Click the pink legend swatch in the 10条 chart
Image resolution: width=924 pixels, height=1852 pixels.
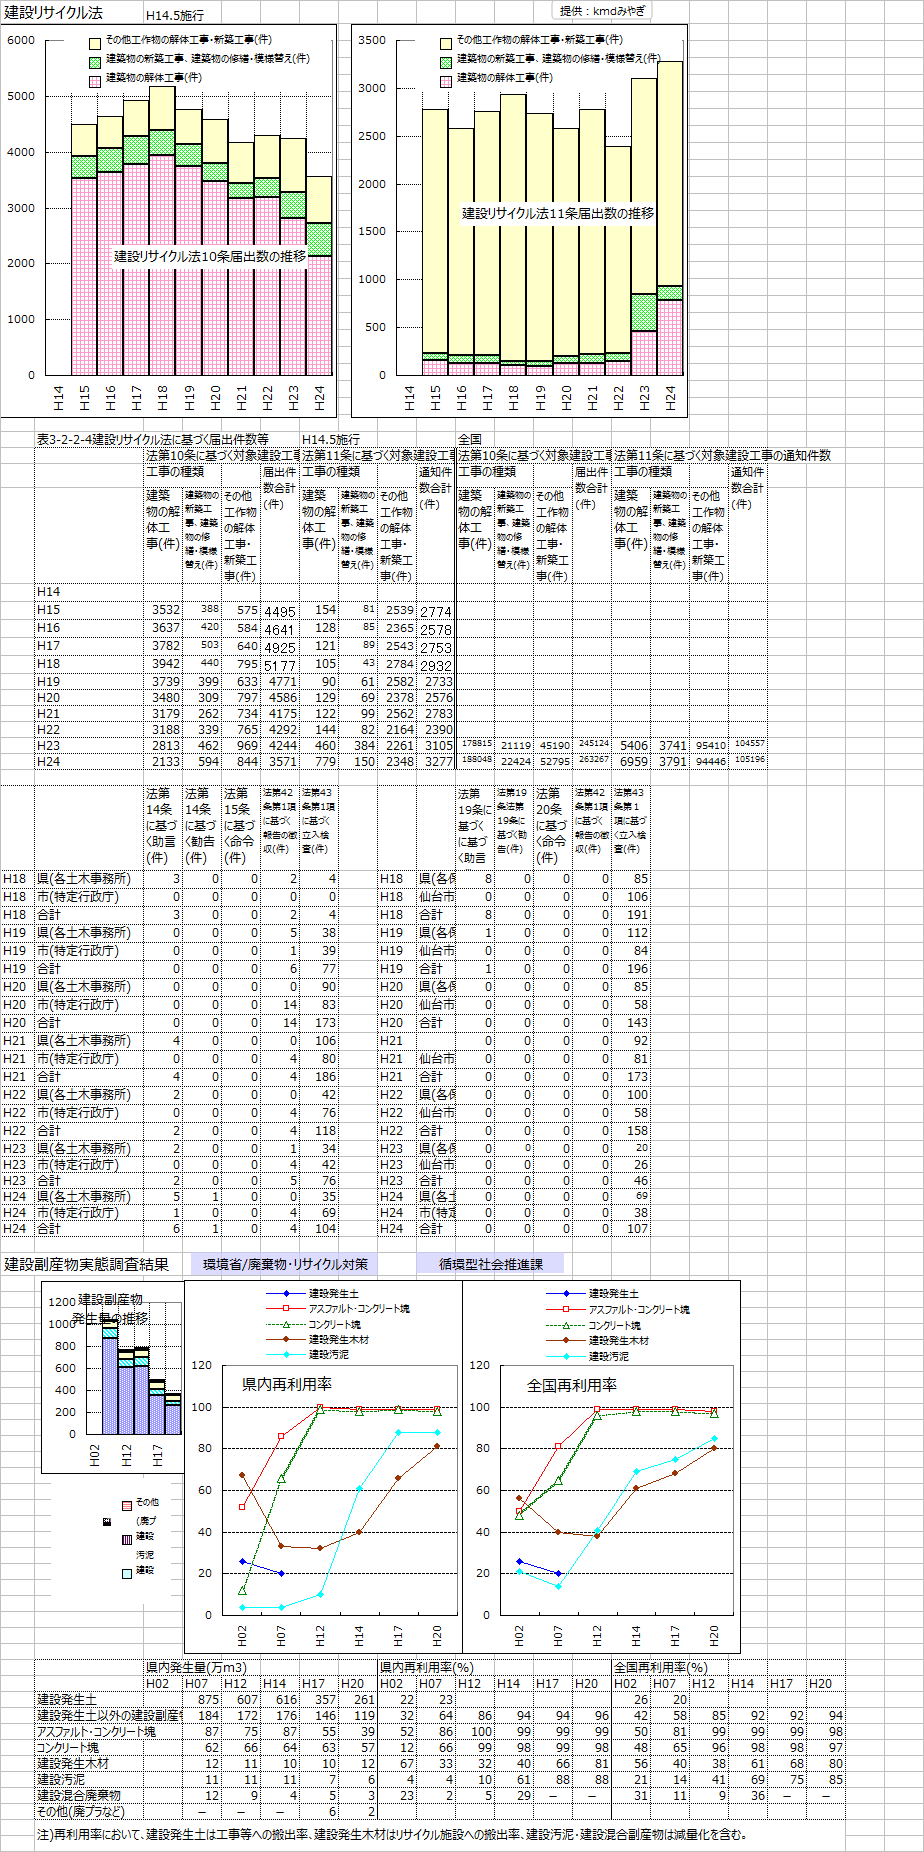tap(95, 80)
